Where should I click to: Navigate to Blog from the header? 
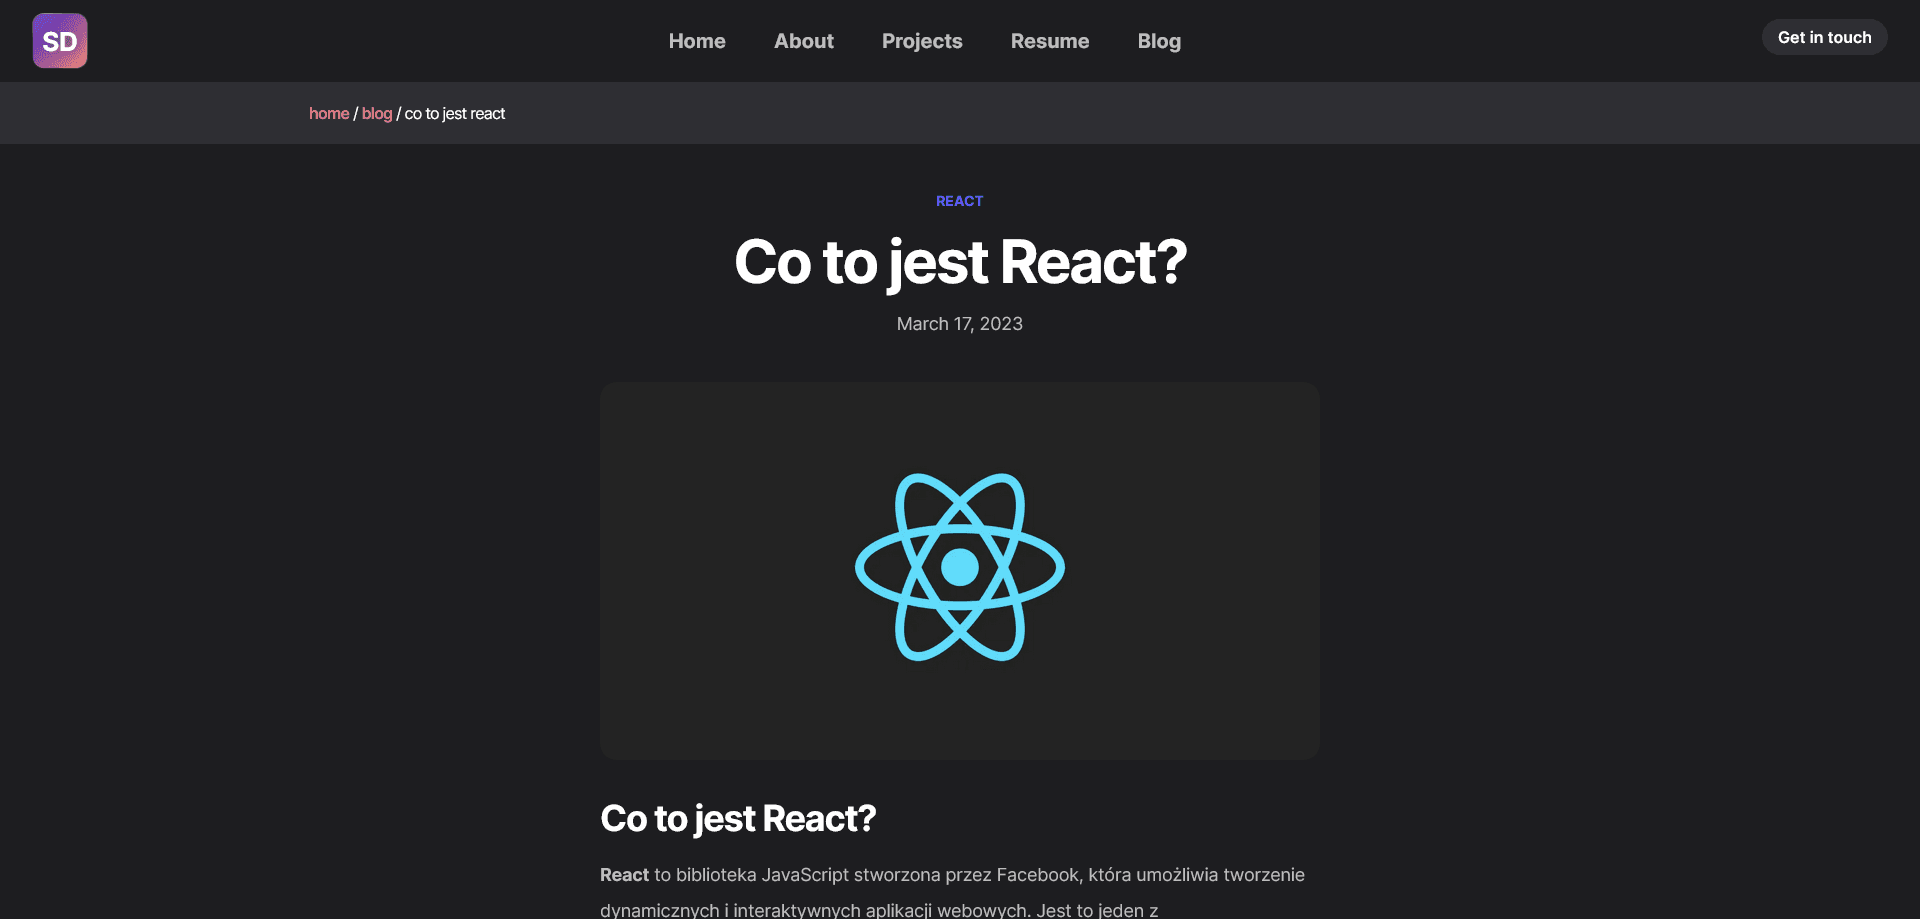(x=1158, y=41)
